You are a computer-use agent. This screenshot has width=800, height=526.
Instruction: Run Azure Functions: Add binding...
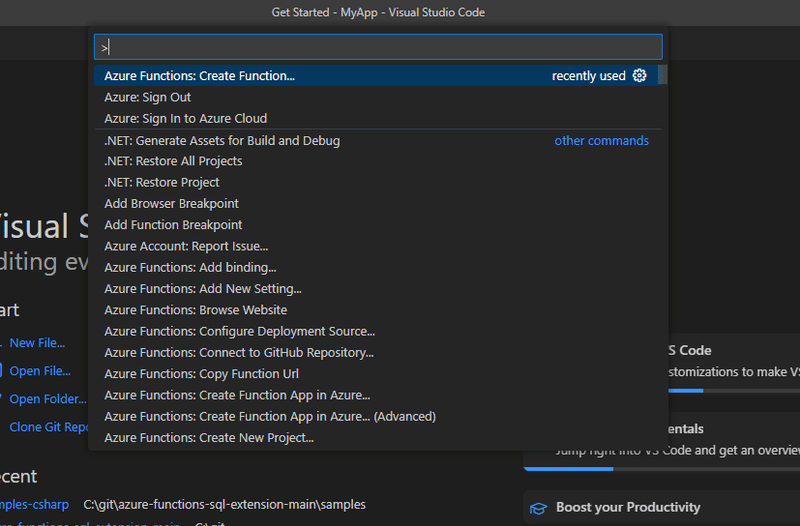click(x=376, y=267)
